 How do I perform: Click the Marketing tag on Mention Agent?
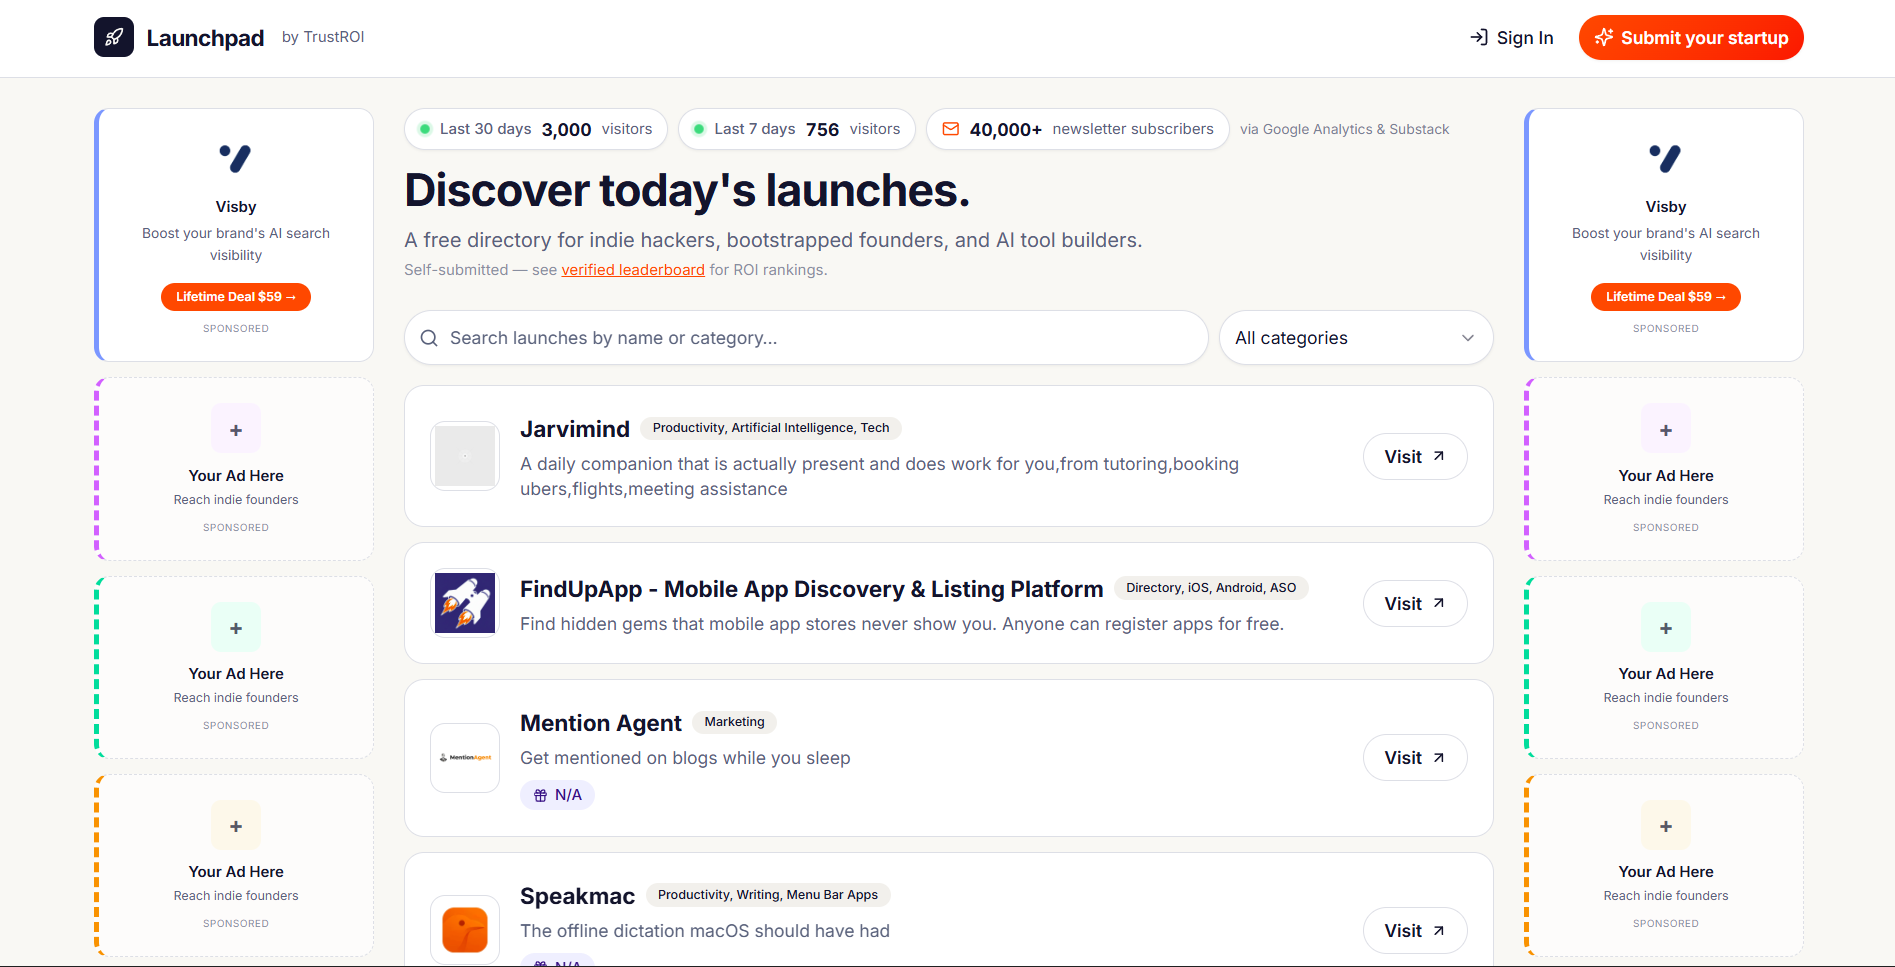pyautogui.click(x=734, y=721)
